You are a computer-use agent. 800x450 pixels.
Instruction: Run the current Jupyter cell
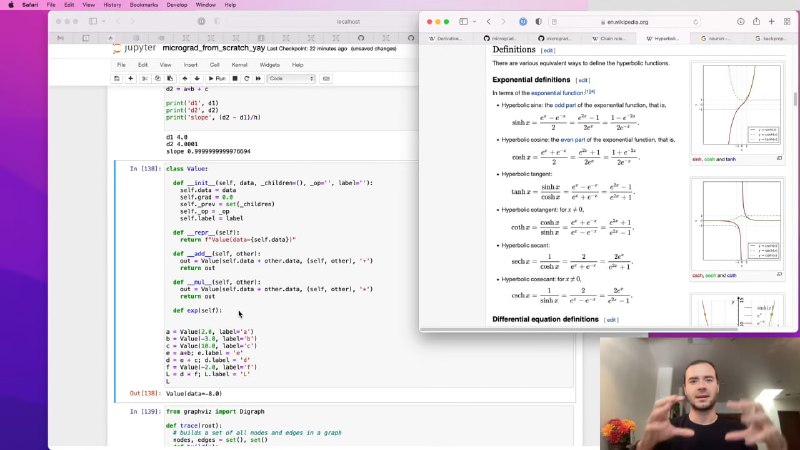pos(217,79)
